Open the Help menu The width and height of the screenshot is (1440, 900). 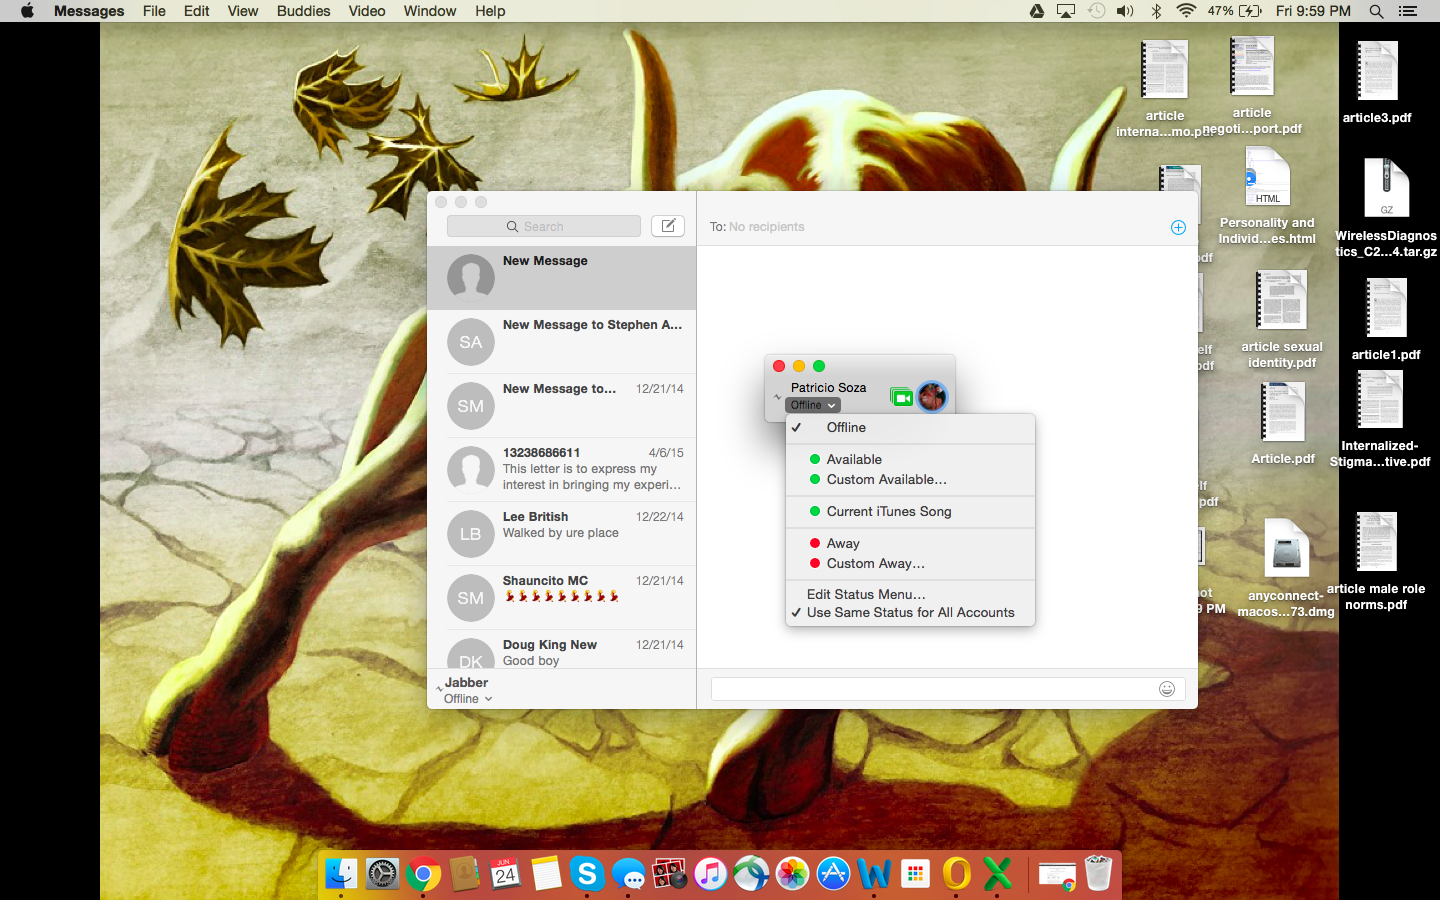tap(490, 11)
